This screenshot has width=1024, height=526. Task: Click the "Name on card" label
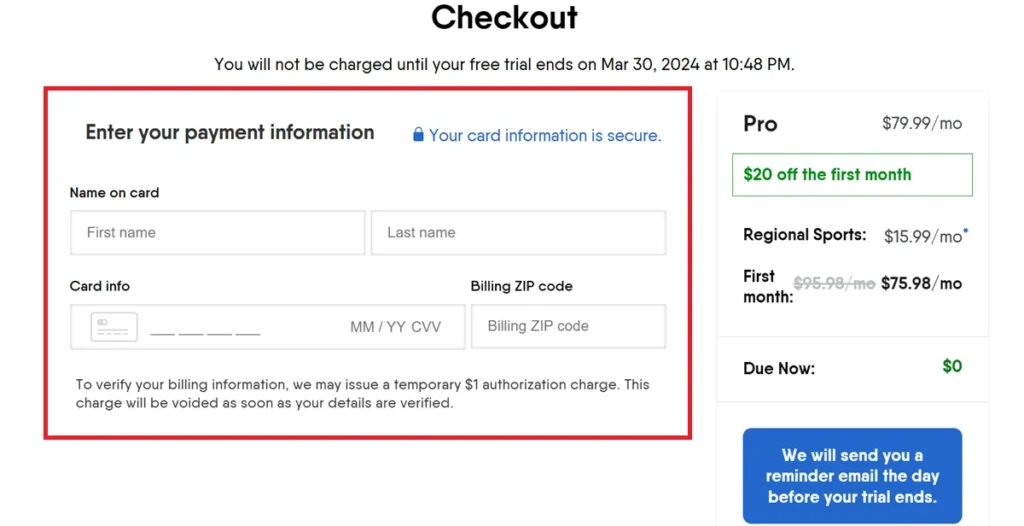pos(114,192)
